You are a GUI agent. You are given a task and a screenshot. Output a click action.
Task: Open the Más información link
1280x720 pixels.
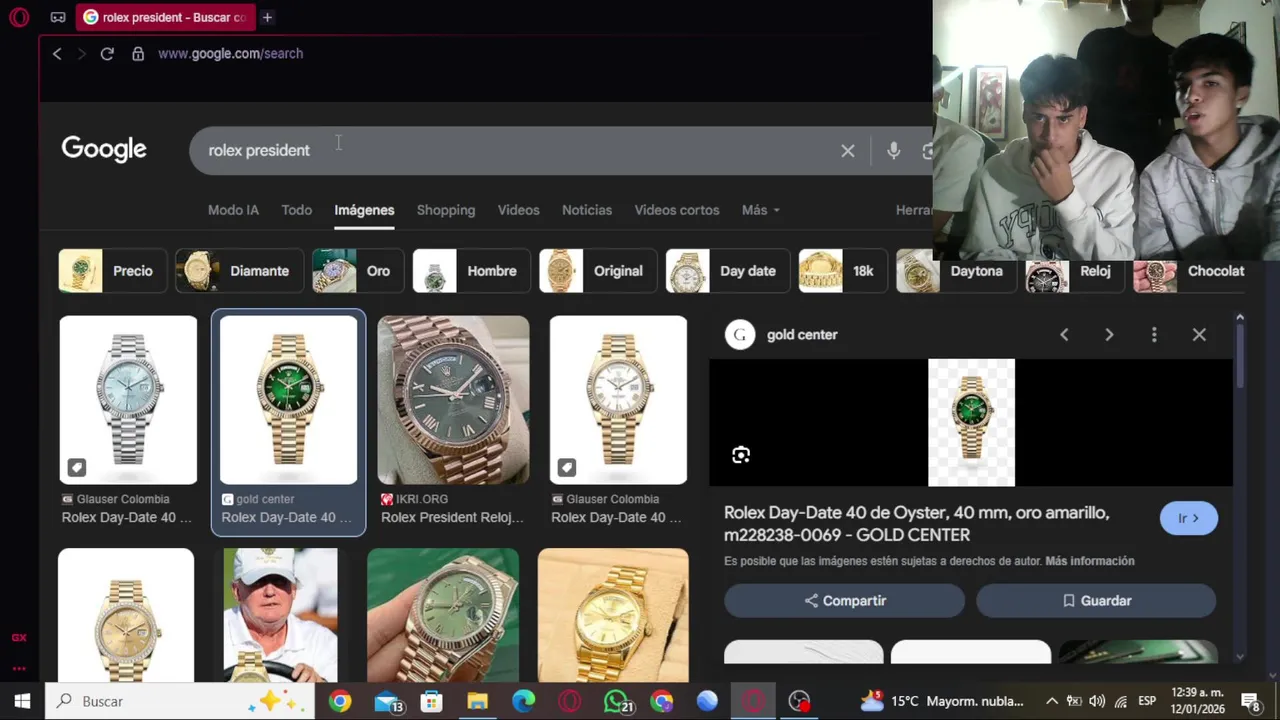[1090, 561]
